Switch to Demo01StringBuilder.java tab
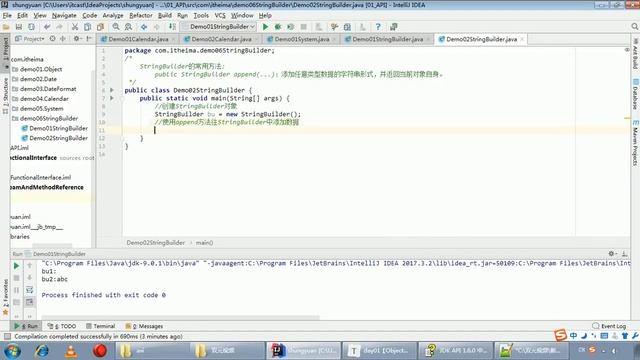This screenshot has width=640, height=360. 387,39
